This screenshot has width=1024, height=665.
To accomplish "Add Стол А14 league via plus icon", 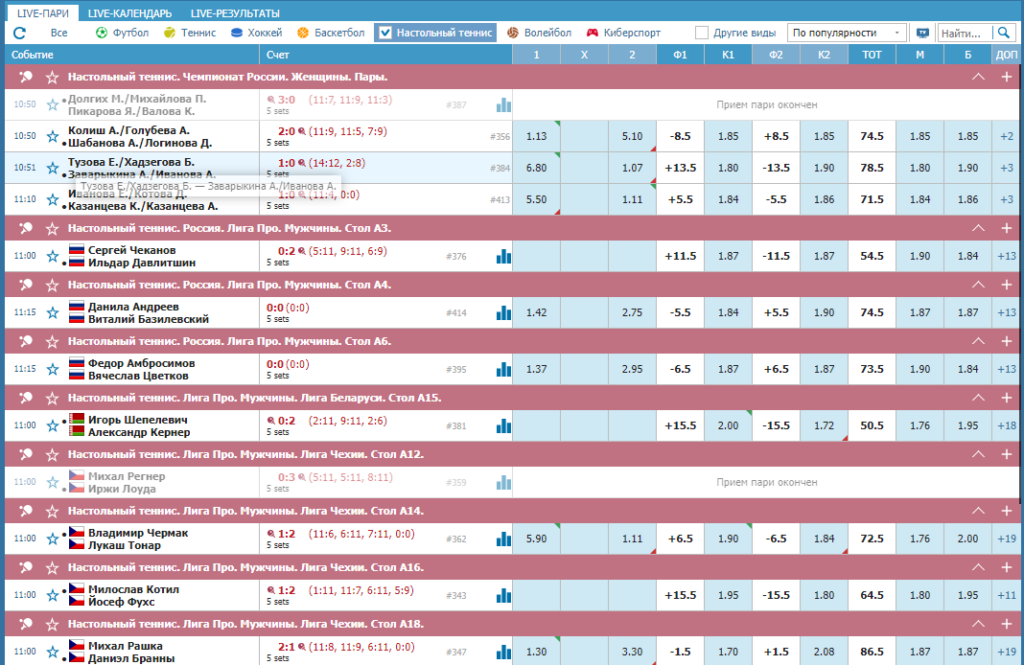I will pyautogui.click(x=1006, y=511).
